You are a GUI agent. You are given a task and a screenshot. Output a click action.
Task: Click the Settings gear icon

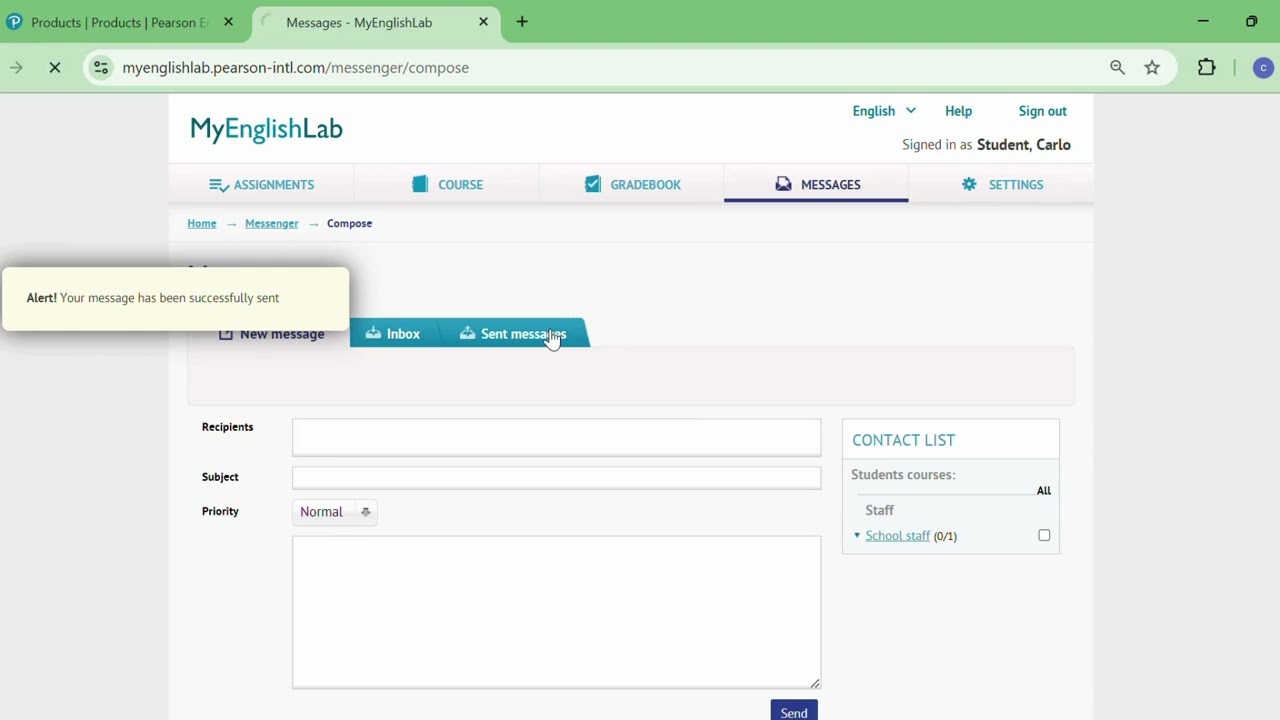coord(969,184)
